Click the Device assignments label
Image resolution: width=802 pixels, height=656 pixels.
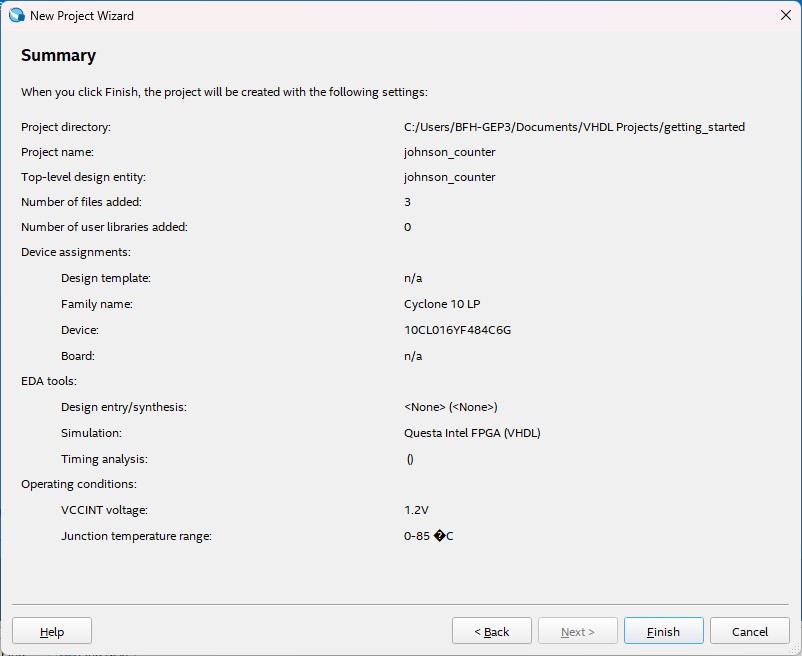76,252
